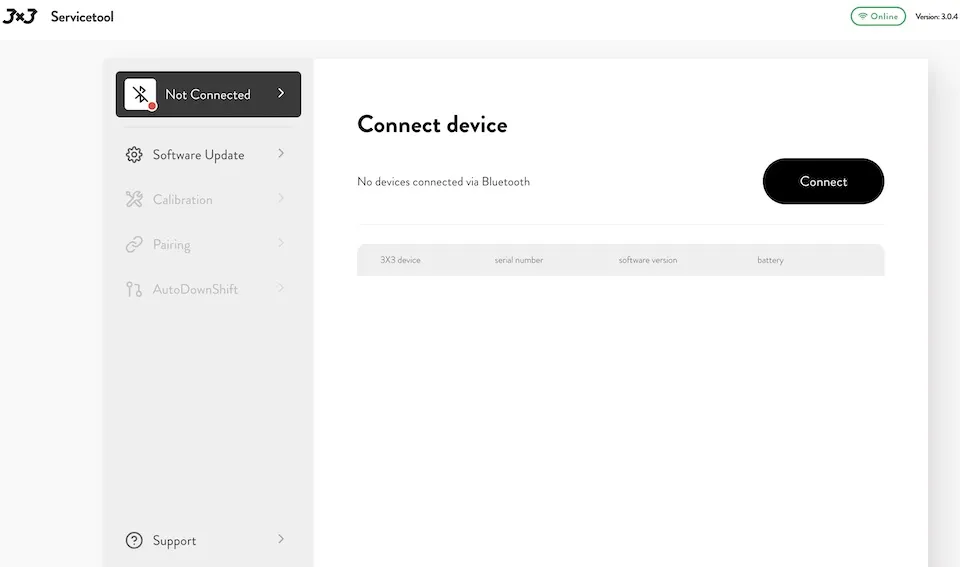Click the 'serial number' column header
Viewport: 960px width, 567px height.
pyautogui.click(x=519, y=260)
